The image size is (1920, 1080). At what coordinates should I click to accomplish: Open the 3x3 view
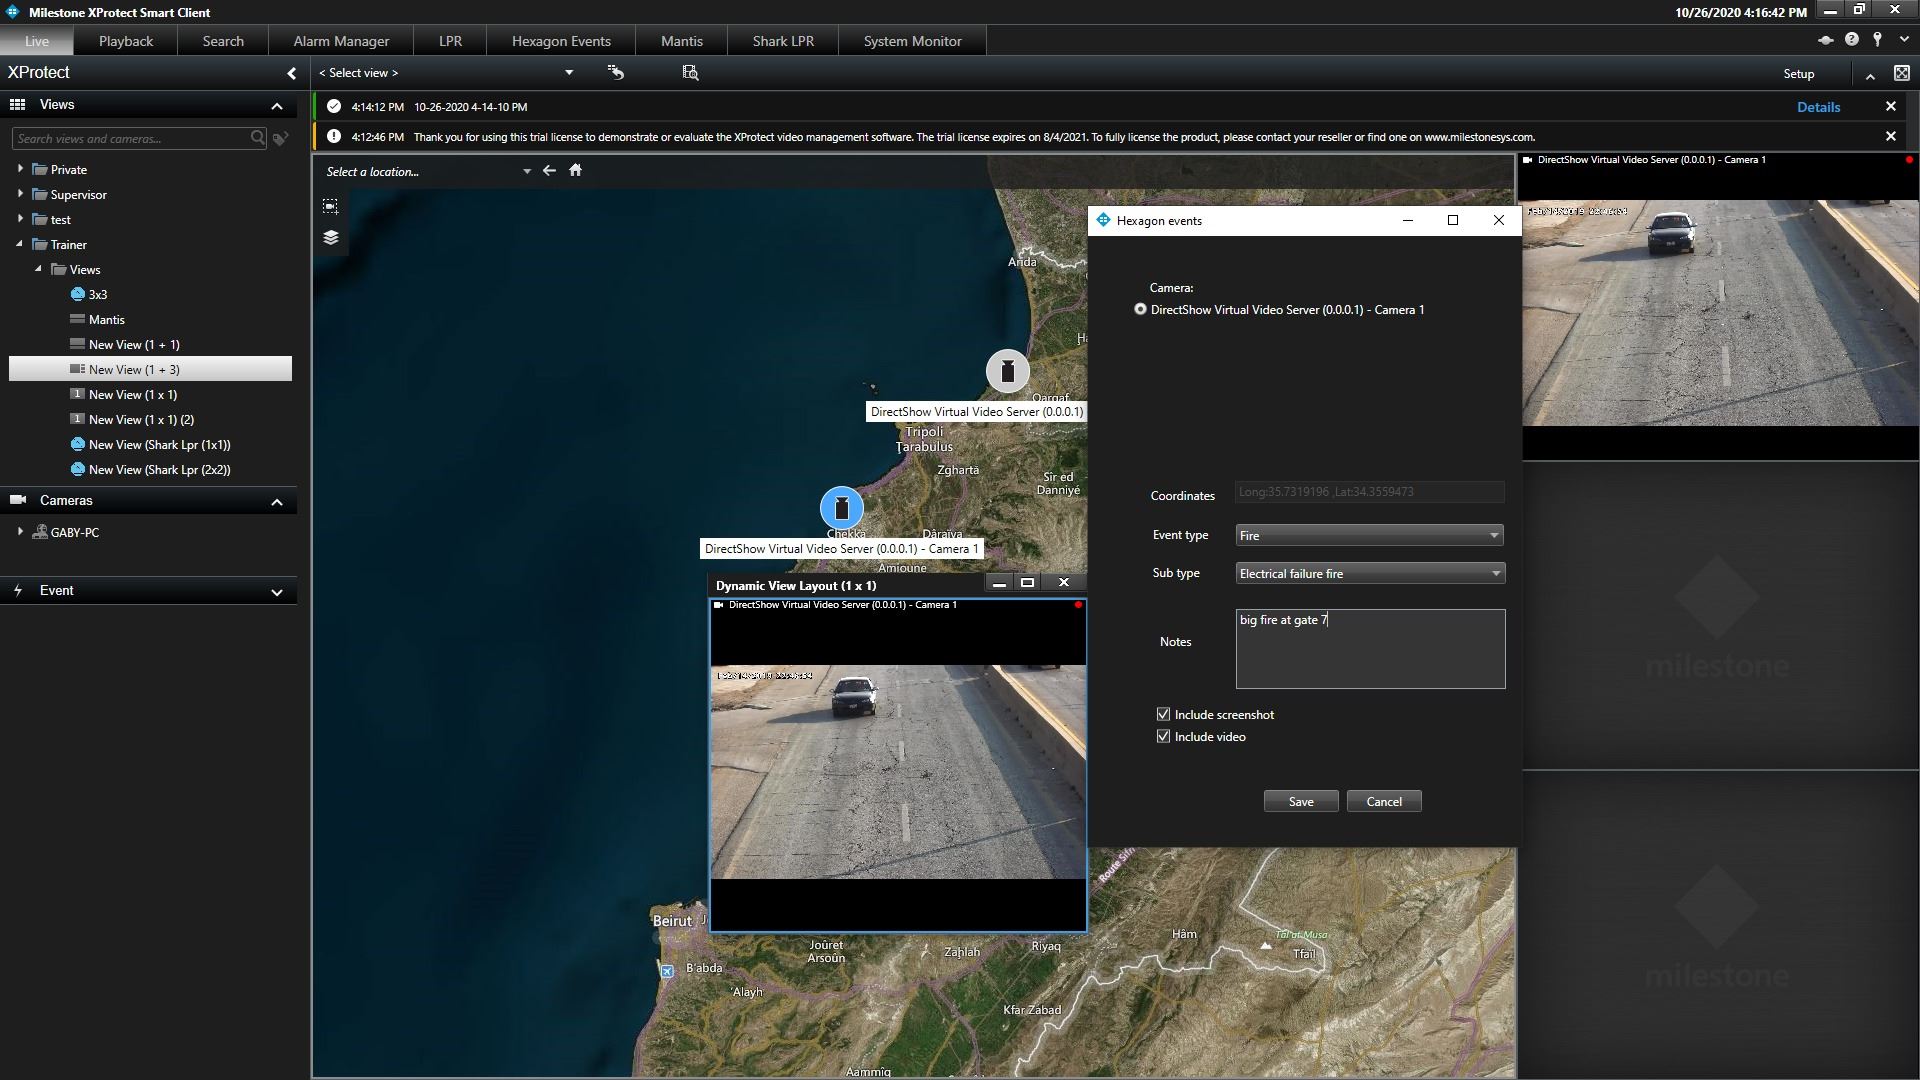click(x=97, y=294)
